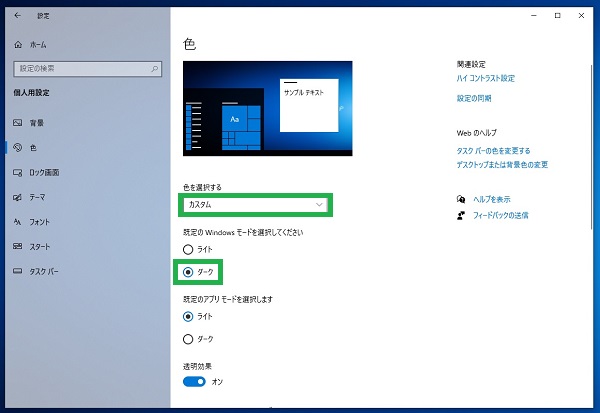Click the フォント font icon
Screen dimensions: 600x413
coord(17,222)
